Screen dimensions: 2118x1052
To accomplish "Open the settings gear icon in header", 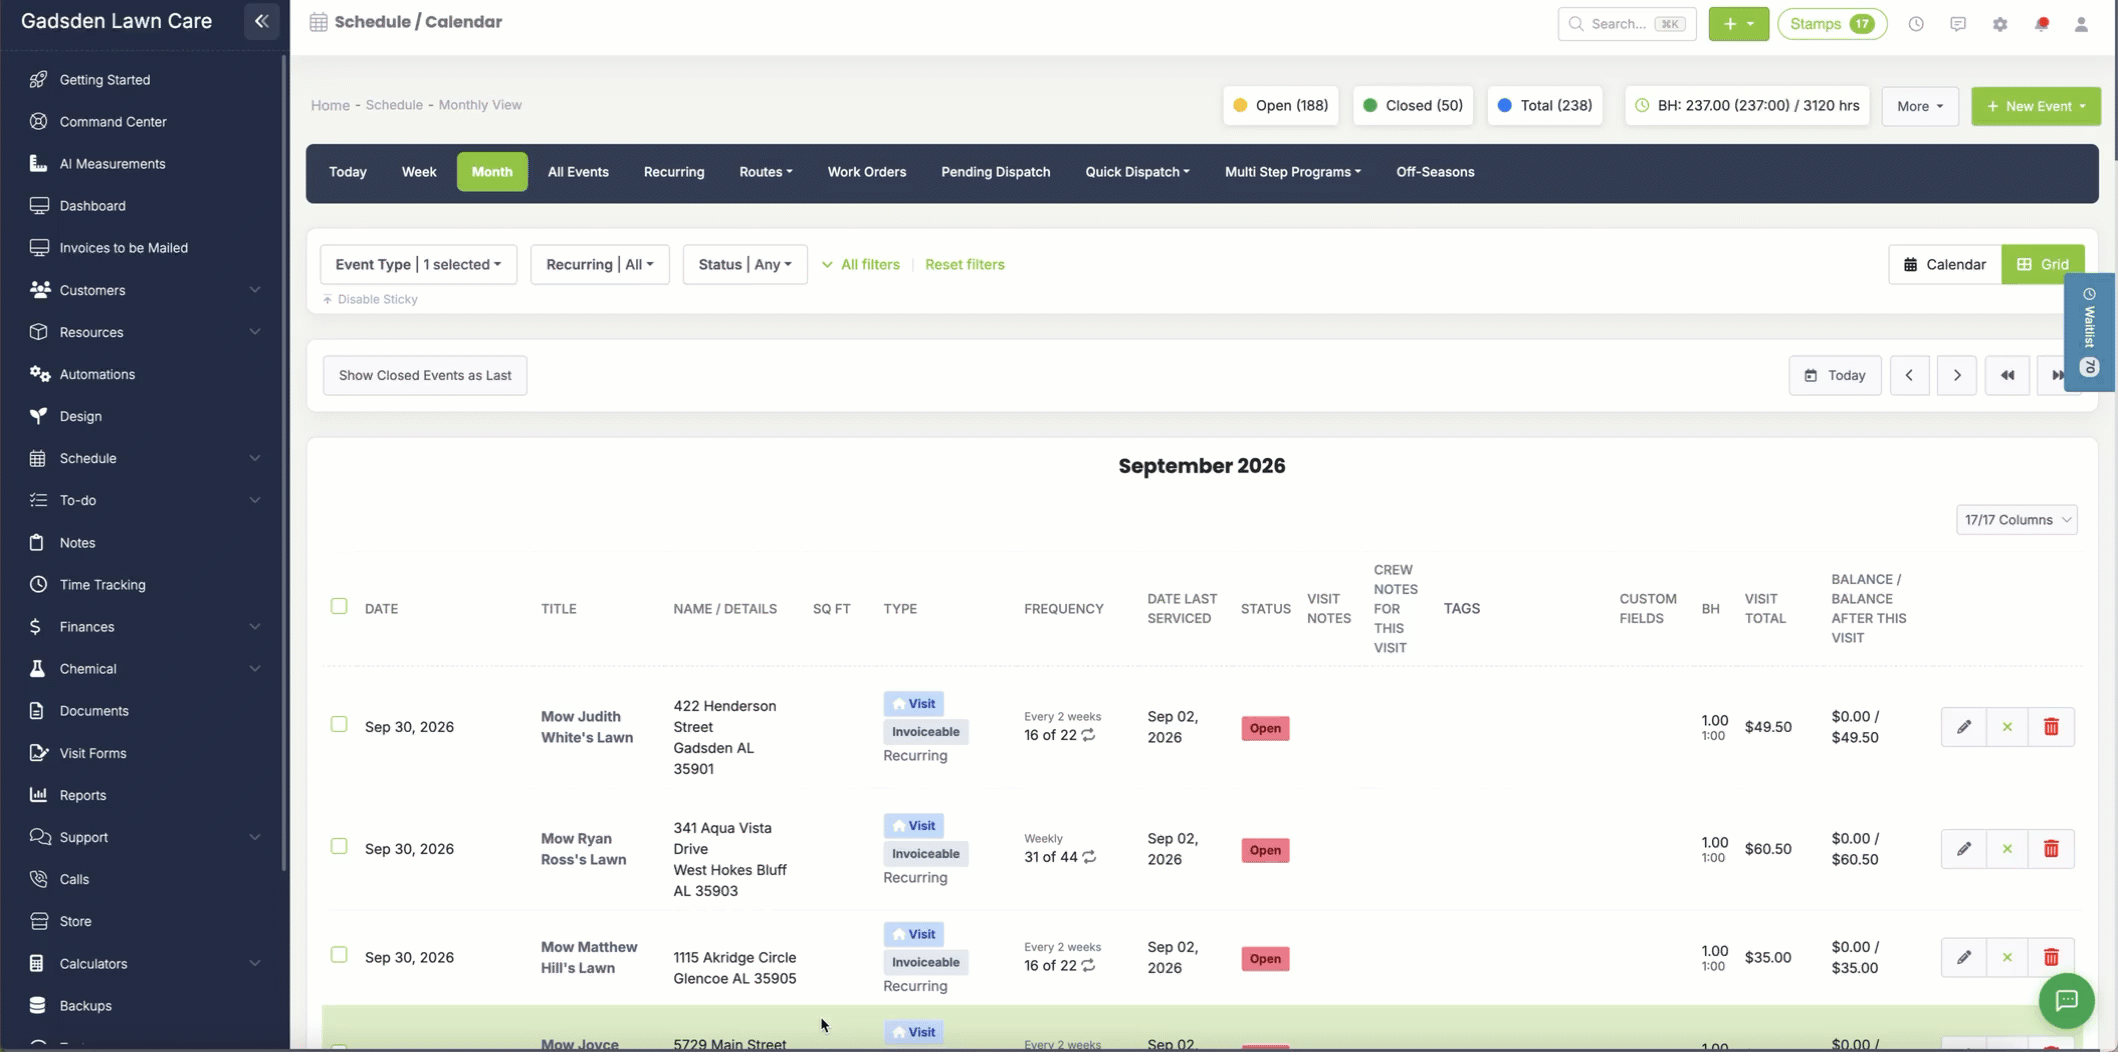I will tap(1999, 24).
